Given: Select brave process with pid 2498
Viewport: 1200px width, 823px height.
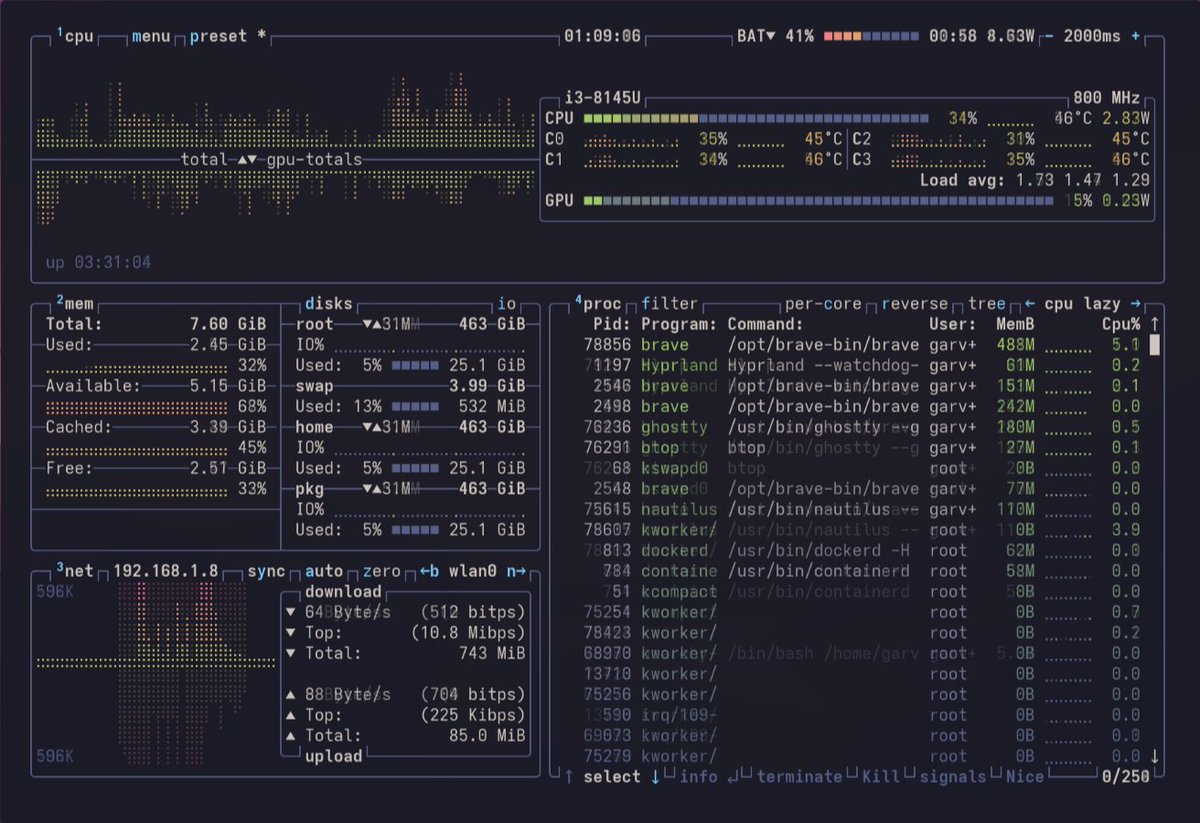Looking at the screenshot, I should click(x=863, y=406).
